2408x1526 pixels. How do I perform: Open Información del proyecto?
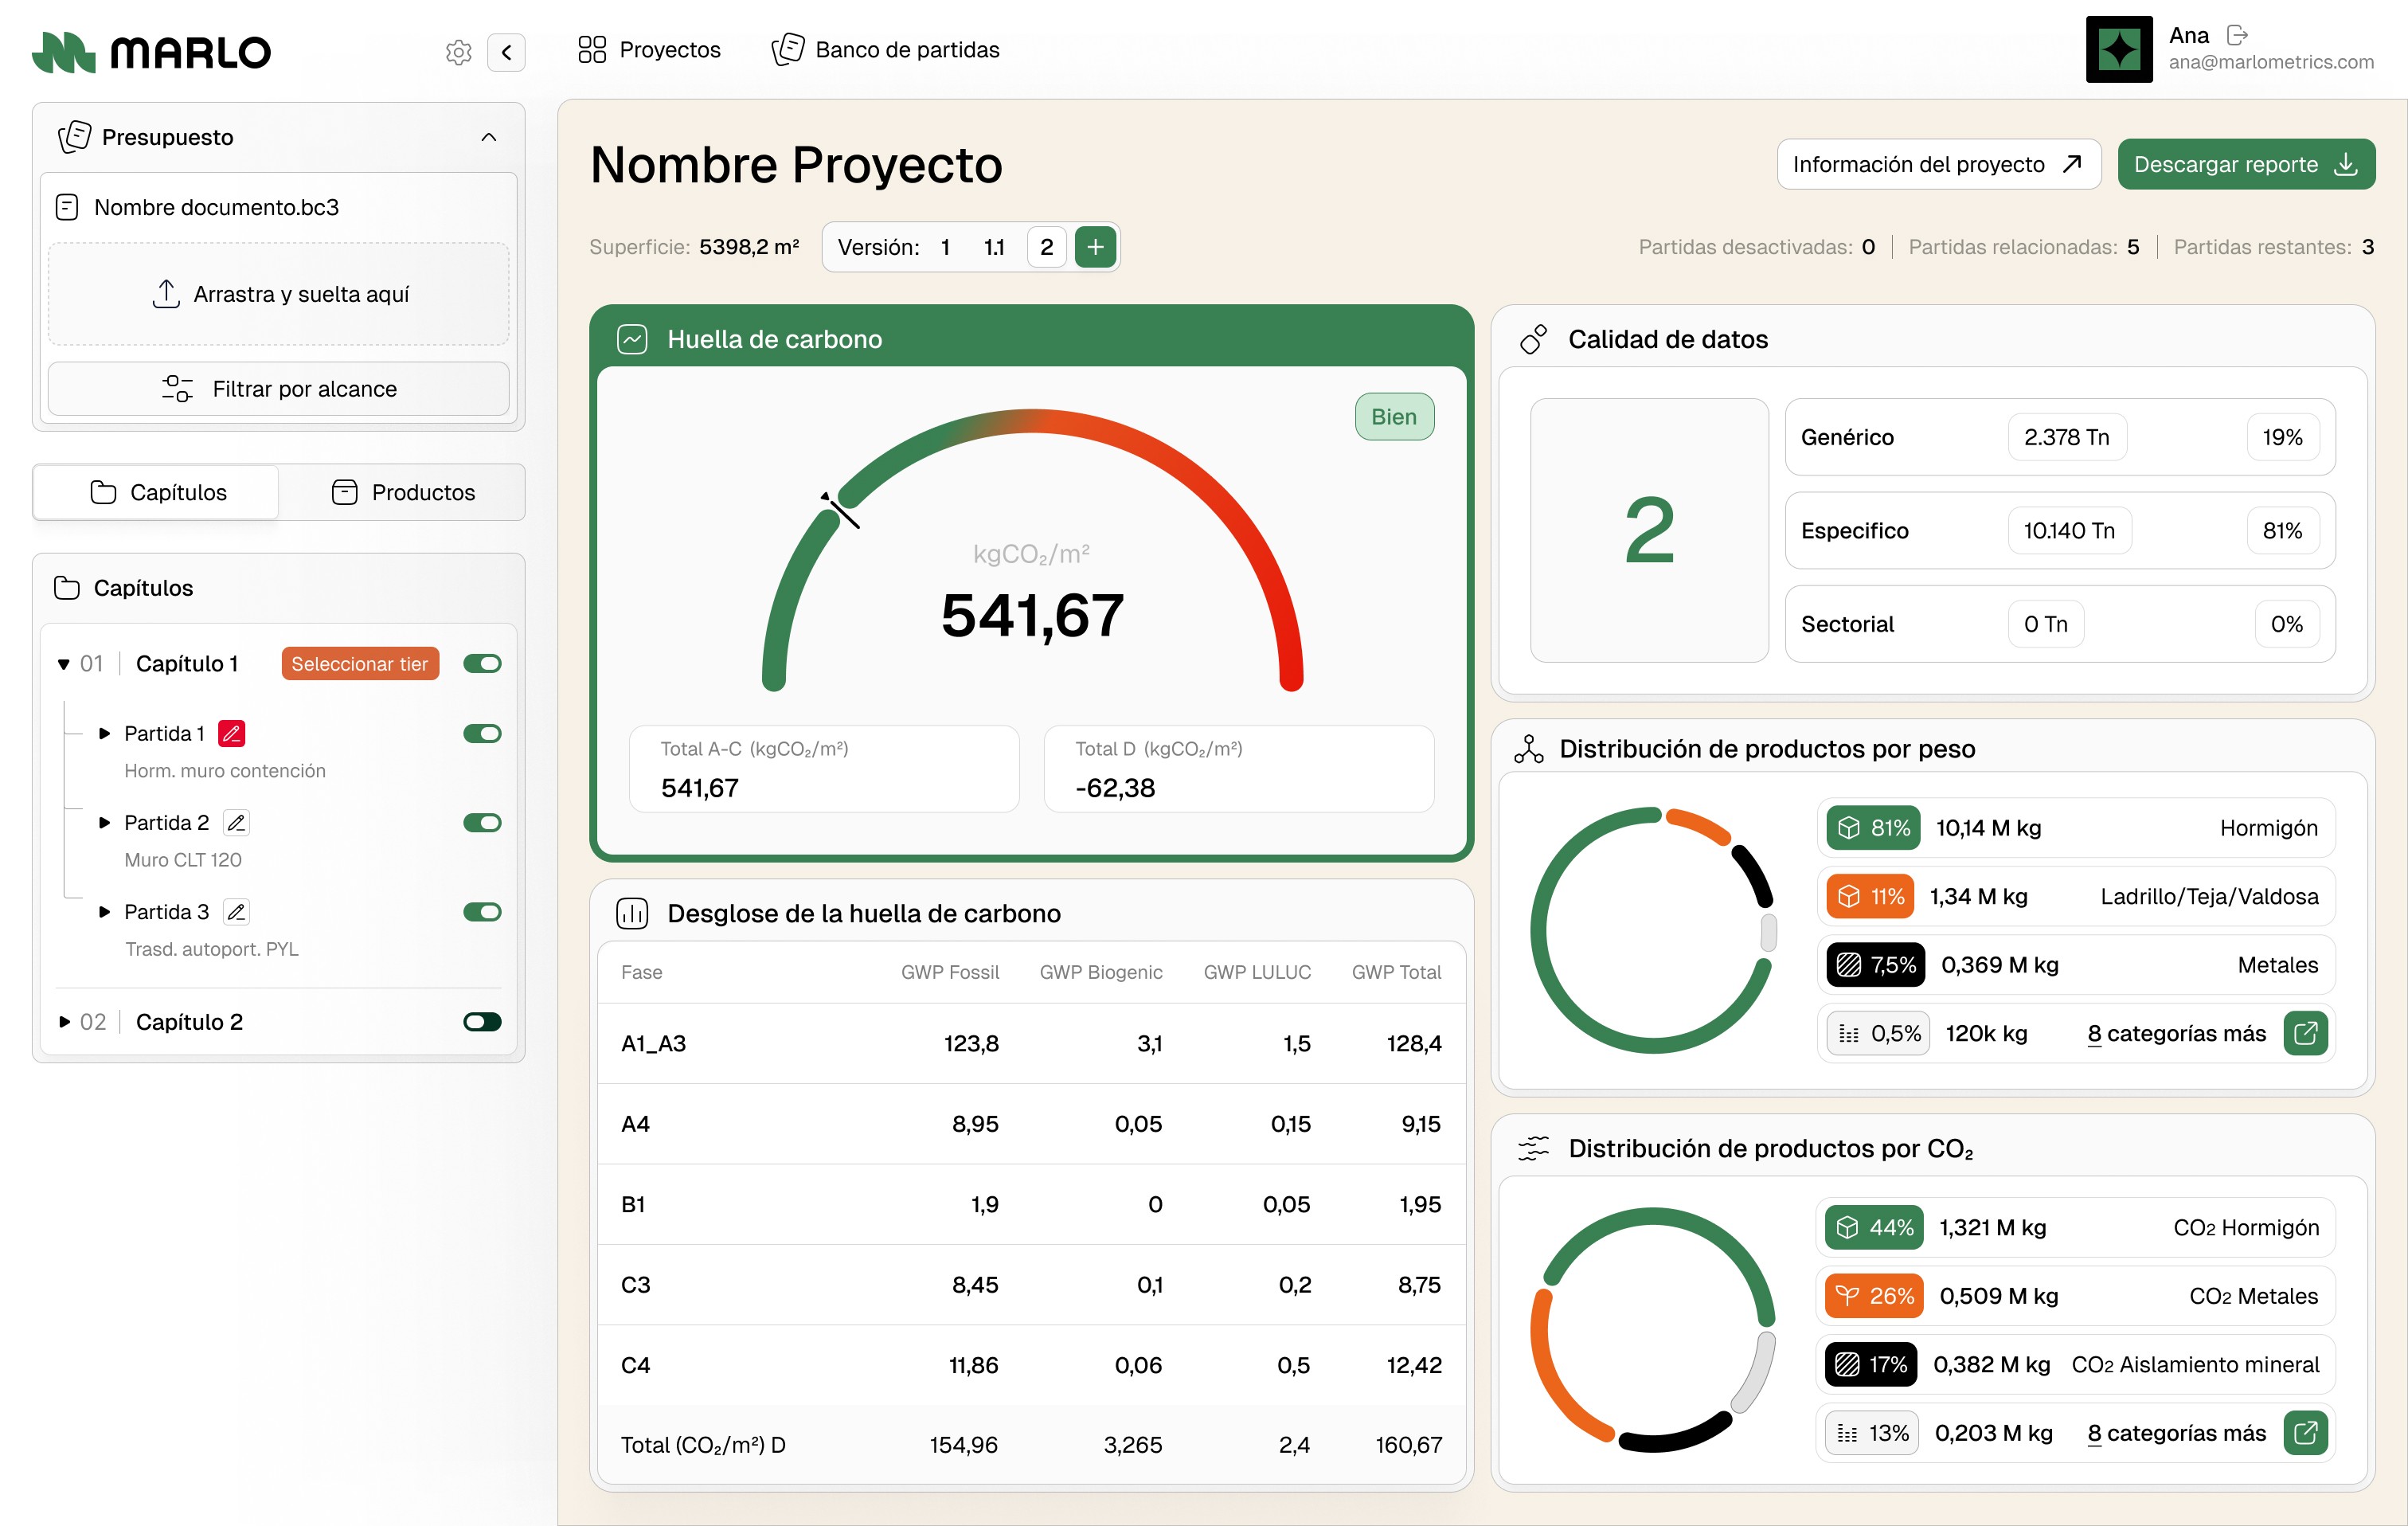[x=1938, y=164]
